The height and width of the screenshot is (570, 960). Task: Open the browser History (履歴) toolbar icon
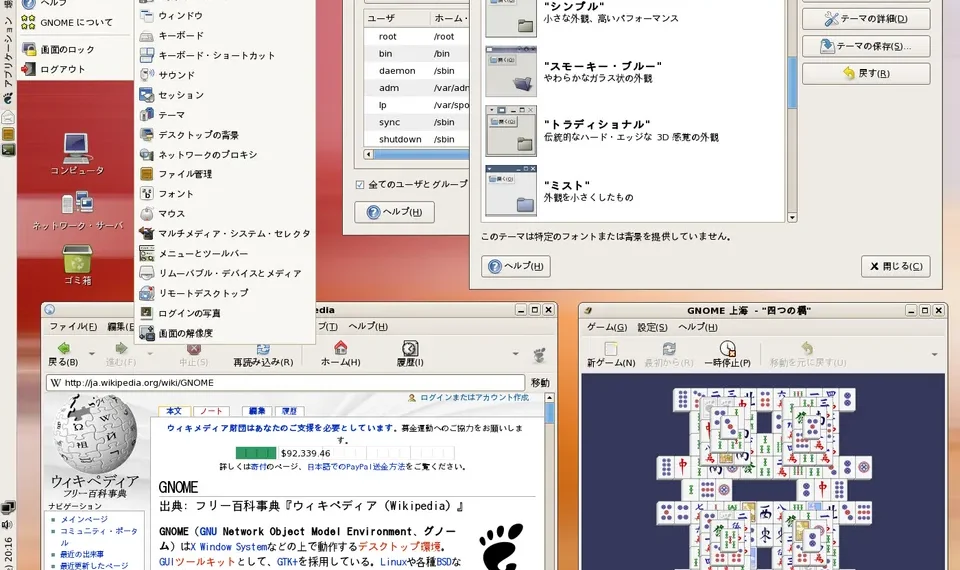tap(409, 352)
